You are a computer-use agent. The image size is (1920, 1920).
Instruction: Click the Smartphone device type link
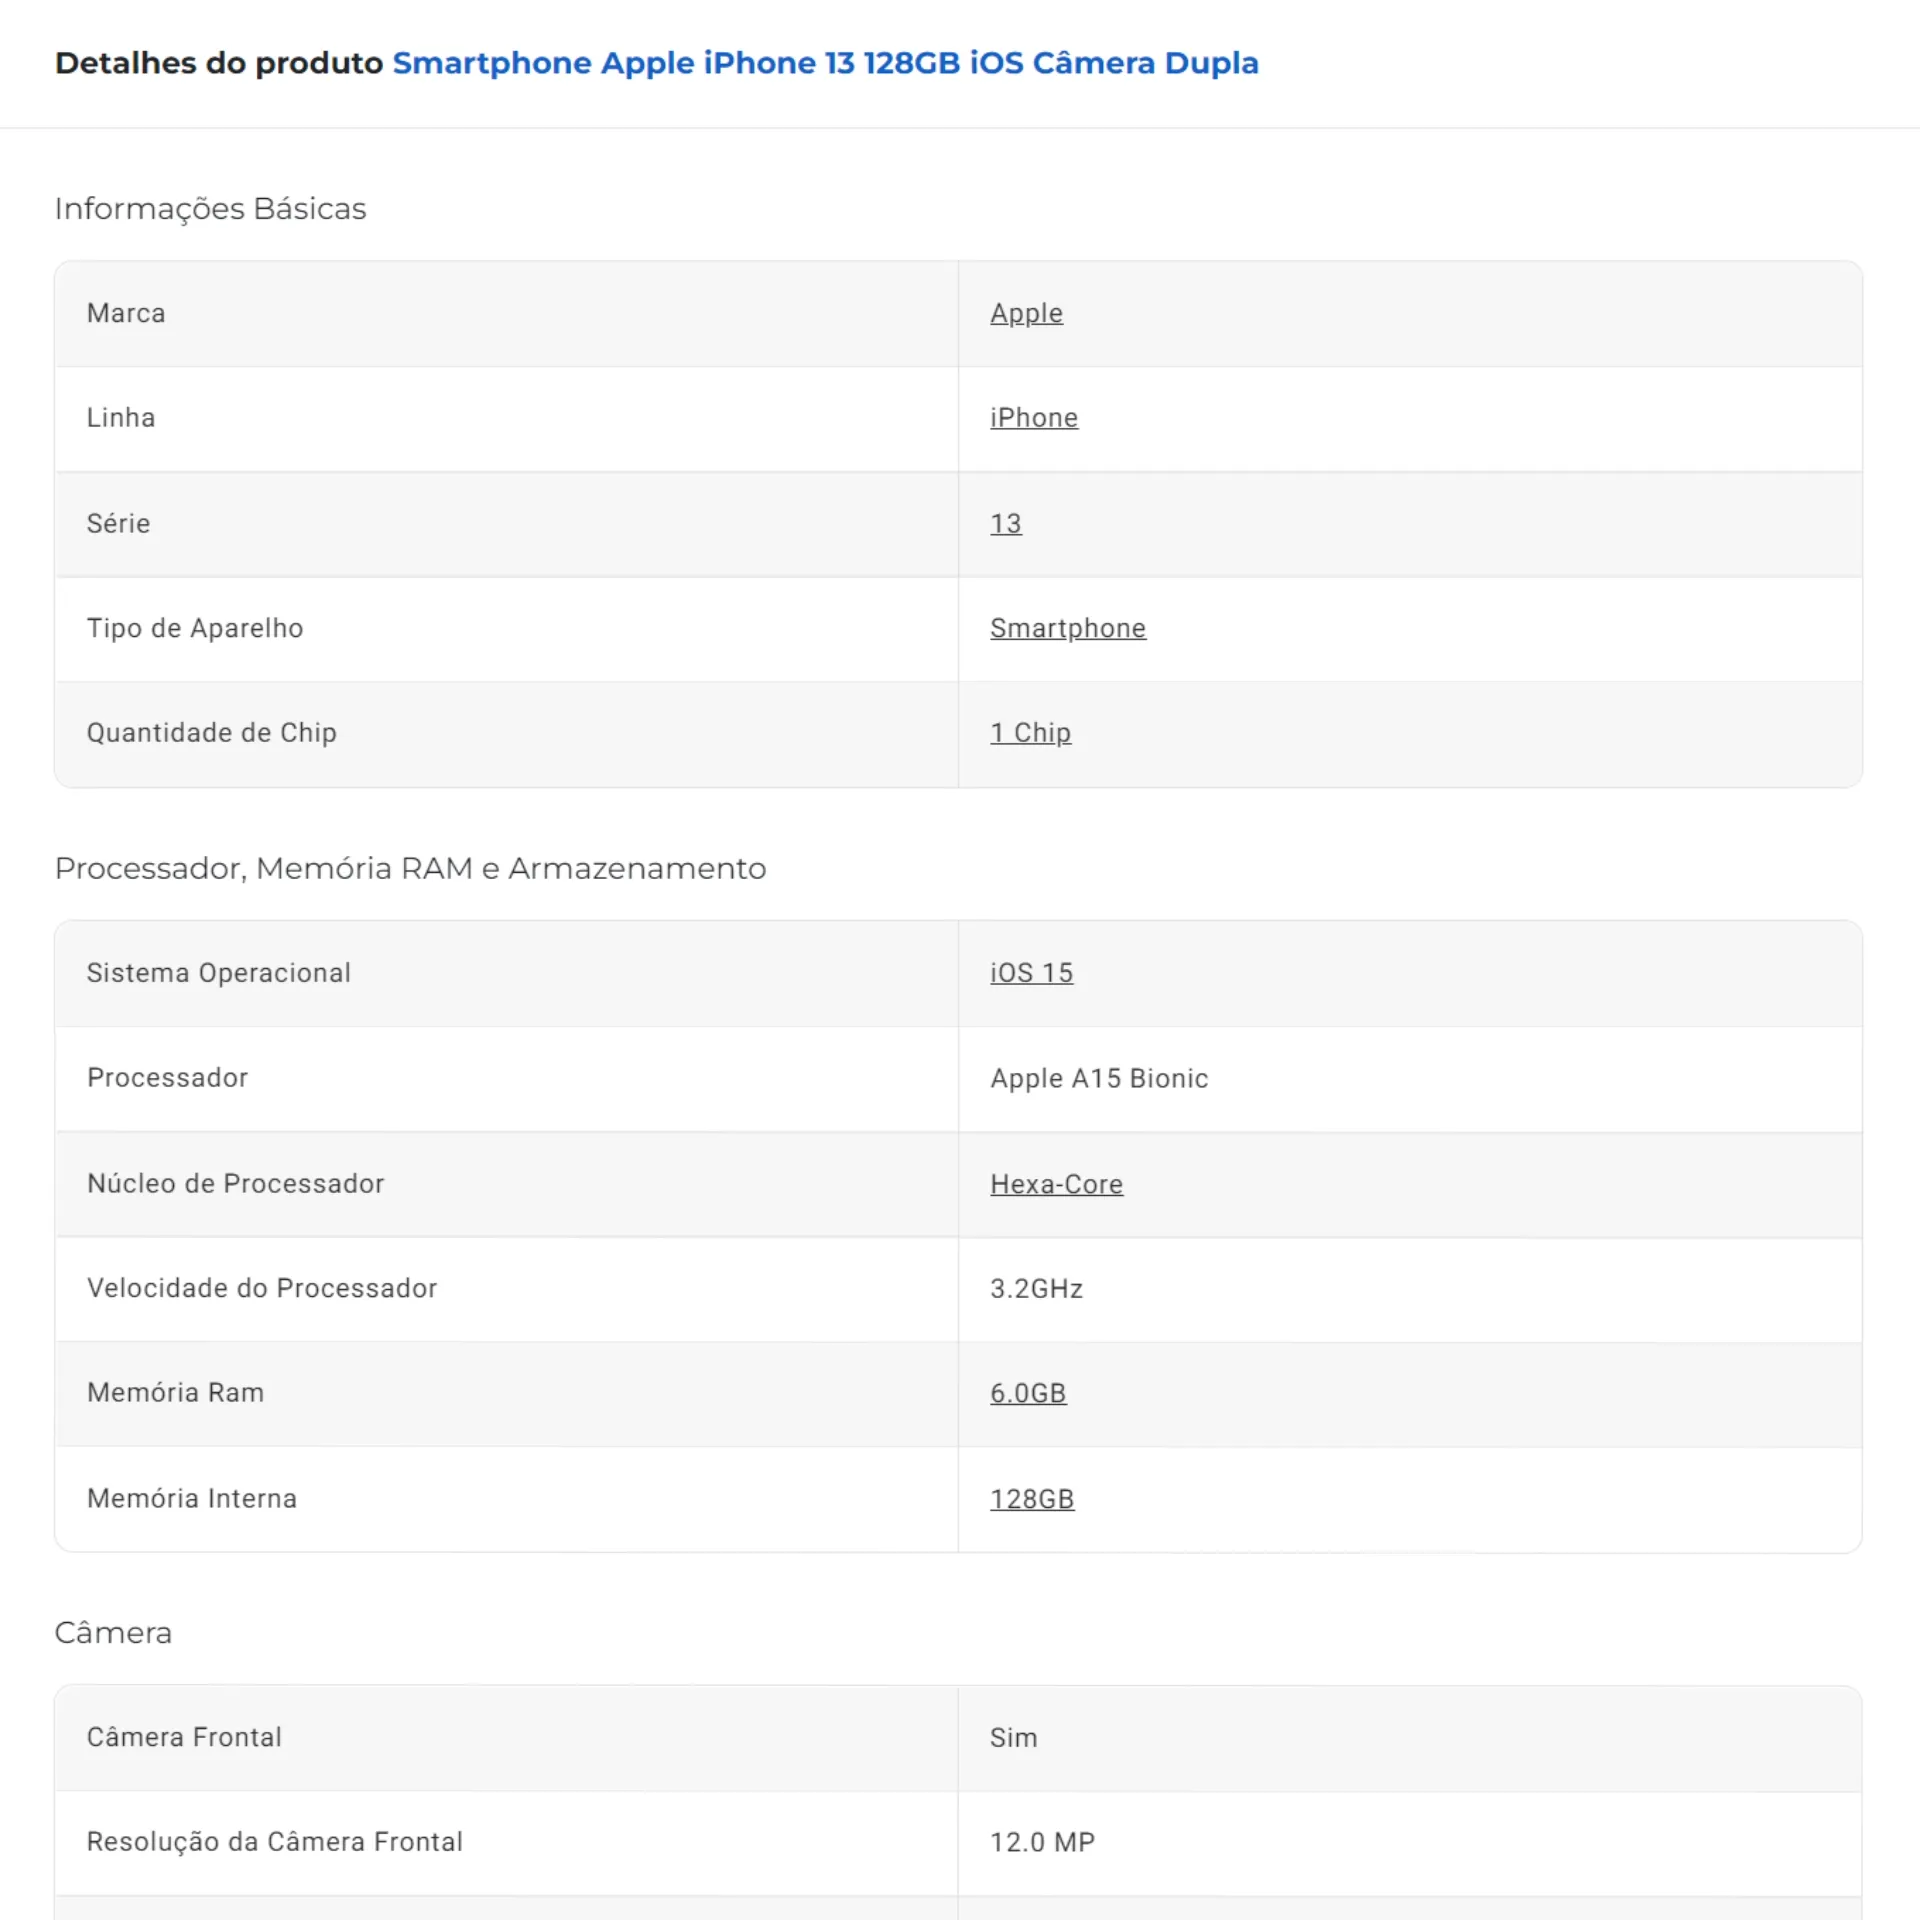tap(1067, 628)
